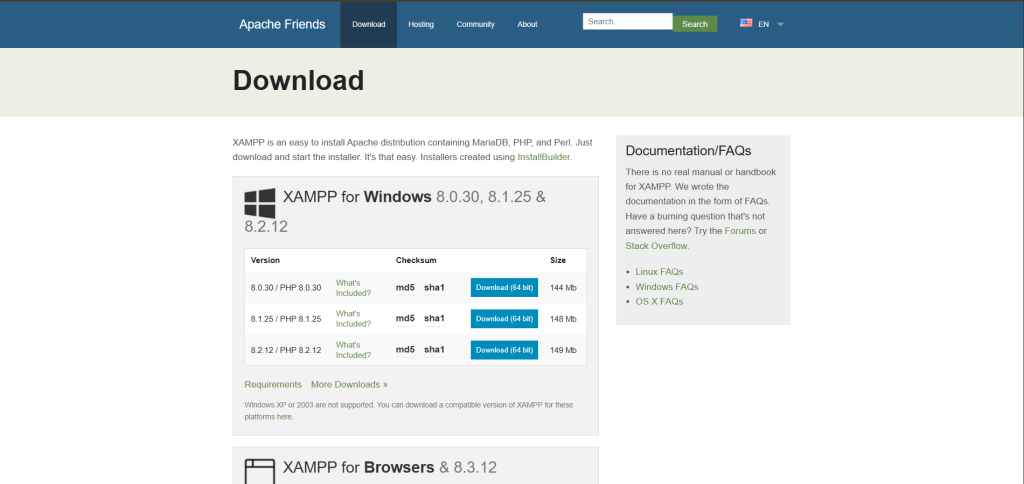Follow the 'here' compatible version link
The image size is (1024, 484).
284,417
